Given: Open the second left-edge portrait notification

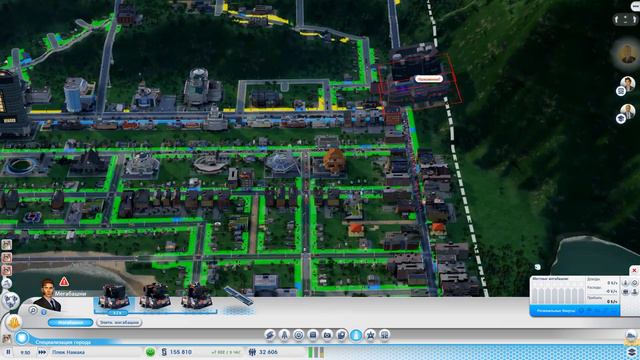Looking at the screenshot, I should 7,258.
